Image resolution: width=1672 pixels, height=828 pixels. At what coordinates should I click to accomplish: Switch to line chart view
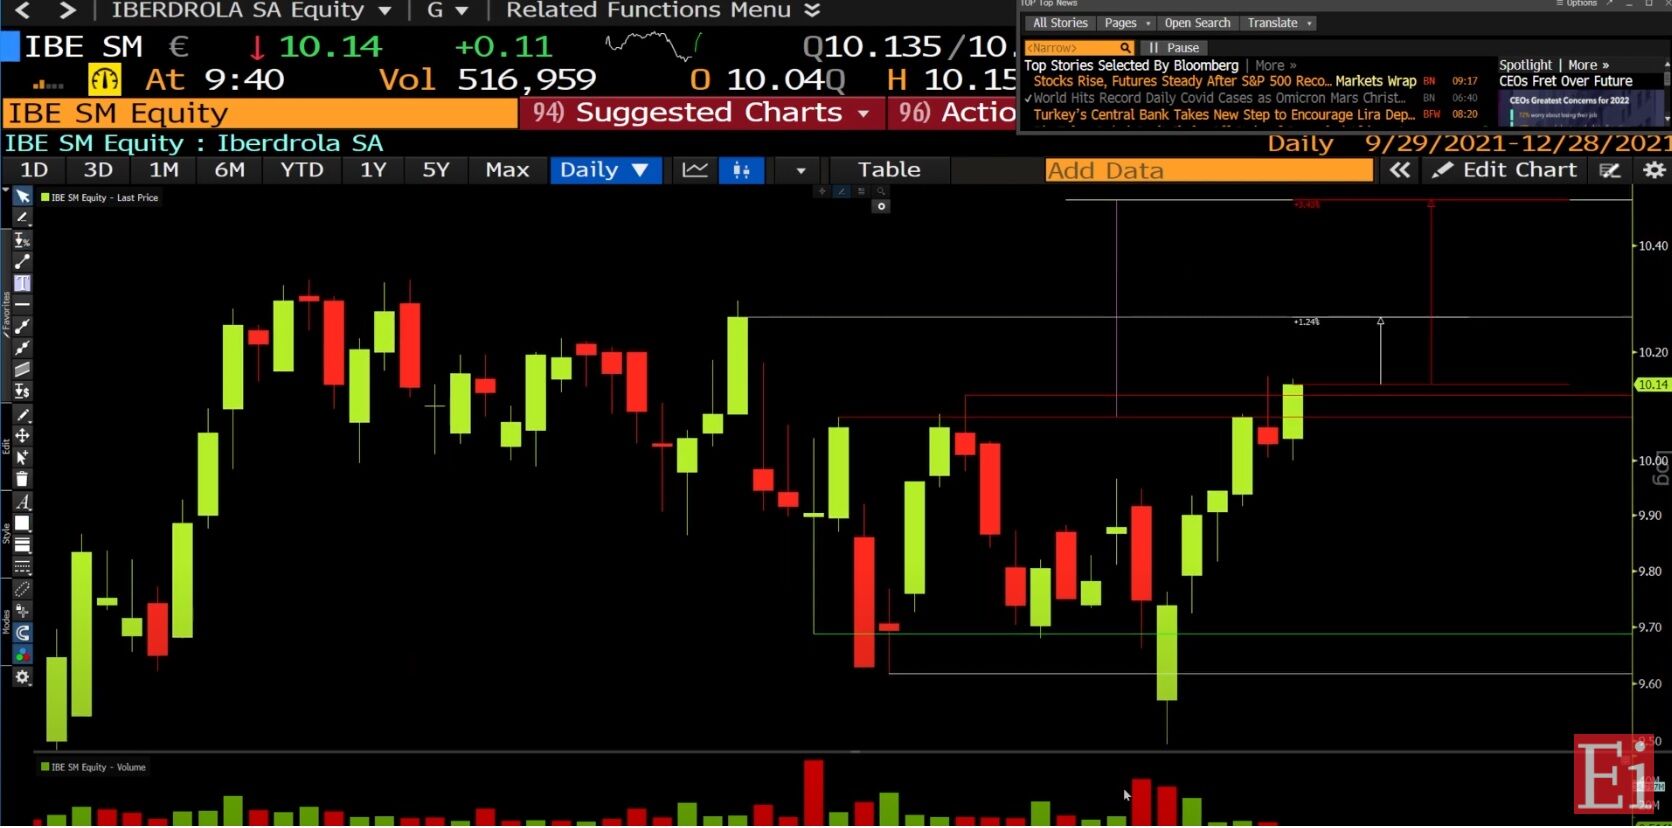click(x=695, y=170)
